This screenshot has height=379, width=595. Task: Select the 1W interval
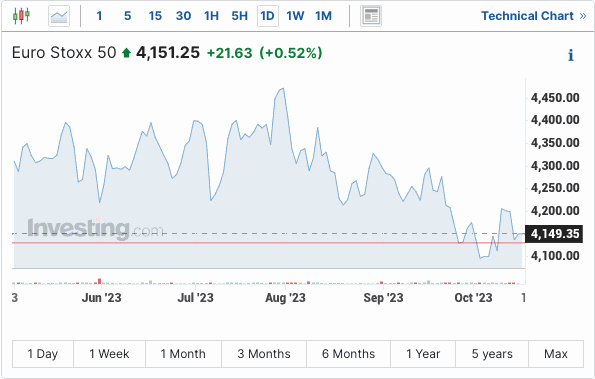click(x=295, y=16)
